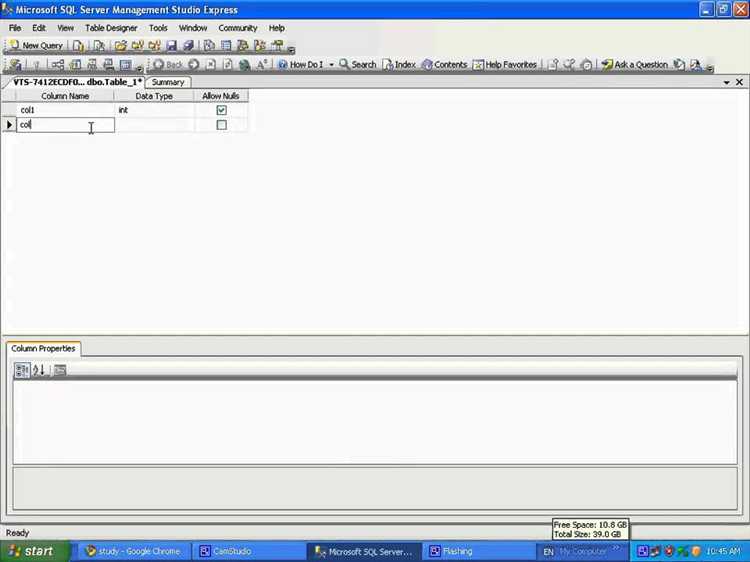The image size is (750, 562).
Task: Select the Column Properties tab
Action: (43, 348)
